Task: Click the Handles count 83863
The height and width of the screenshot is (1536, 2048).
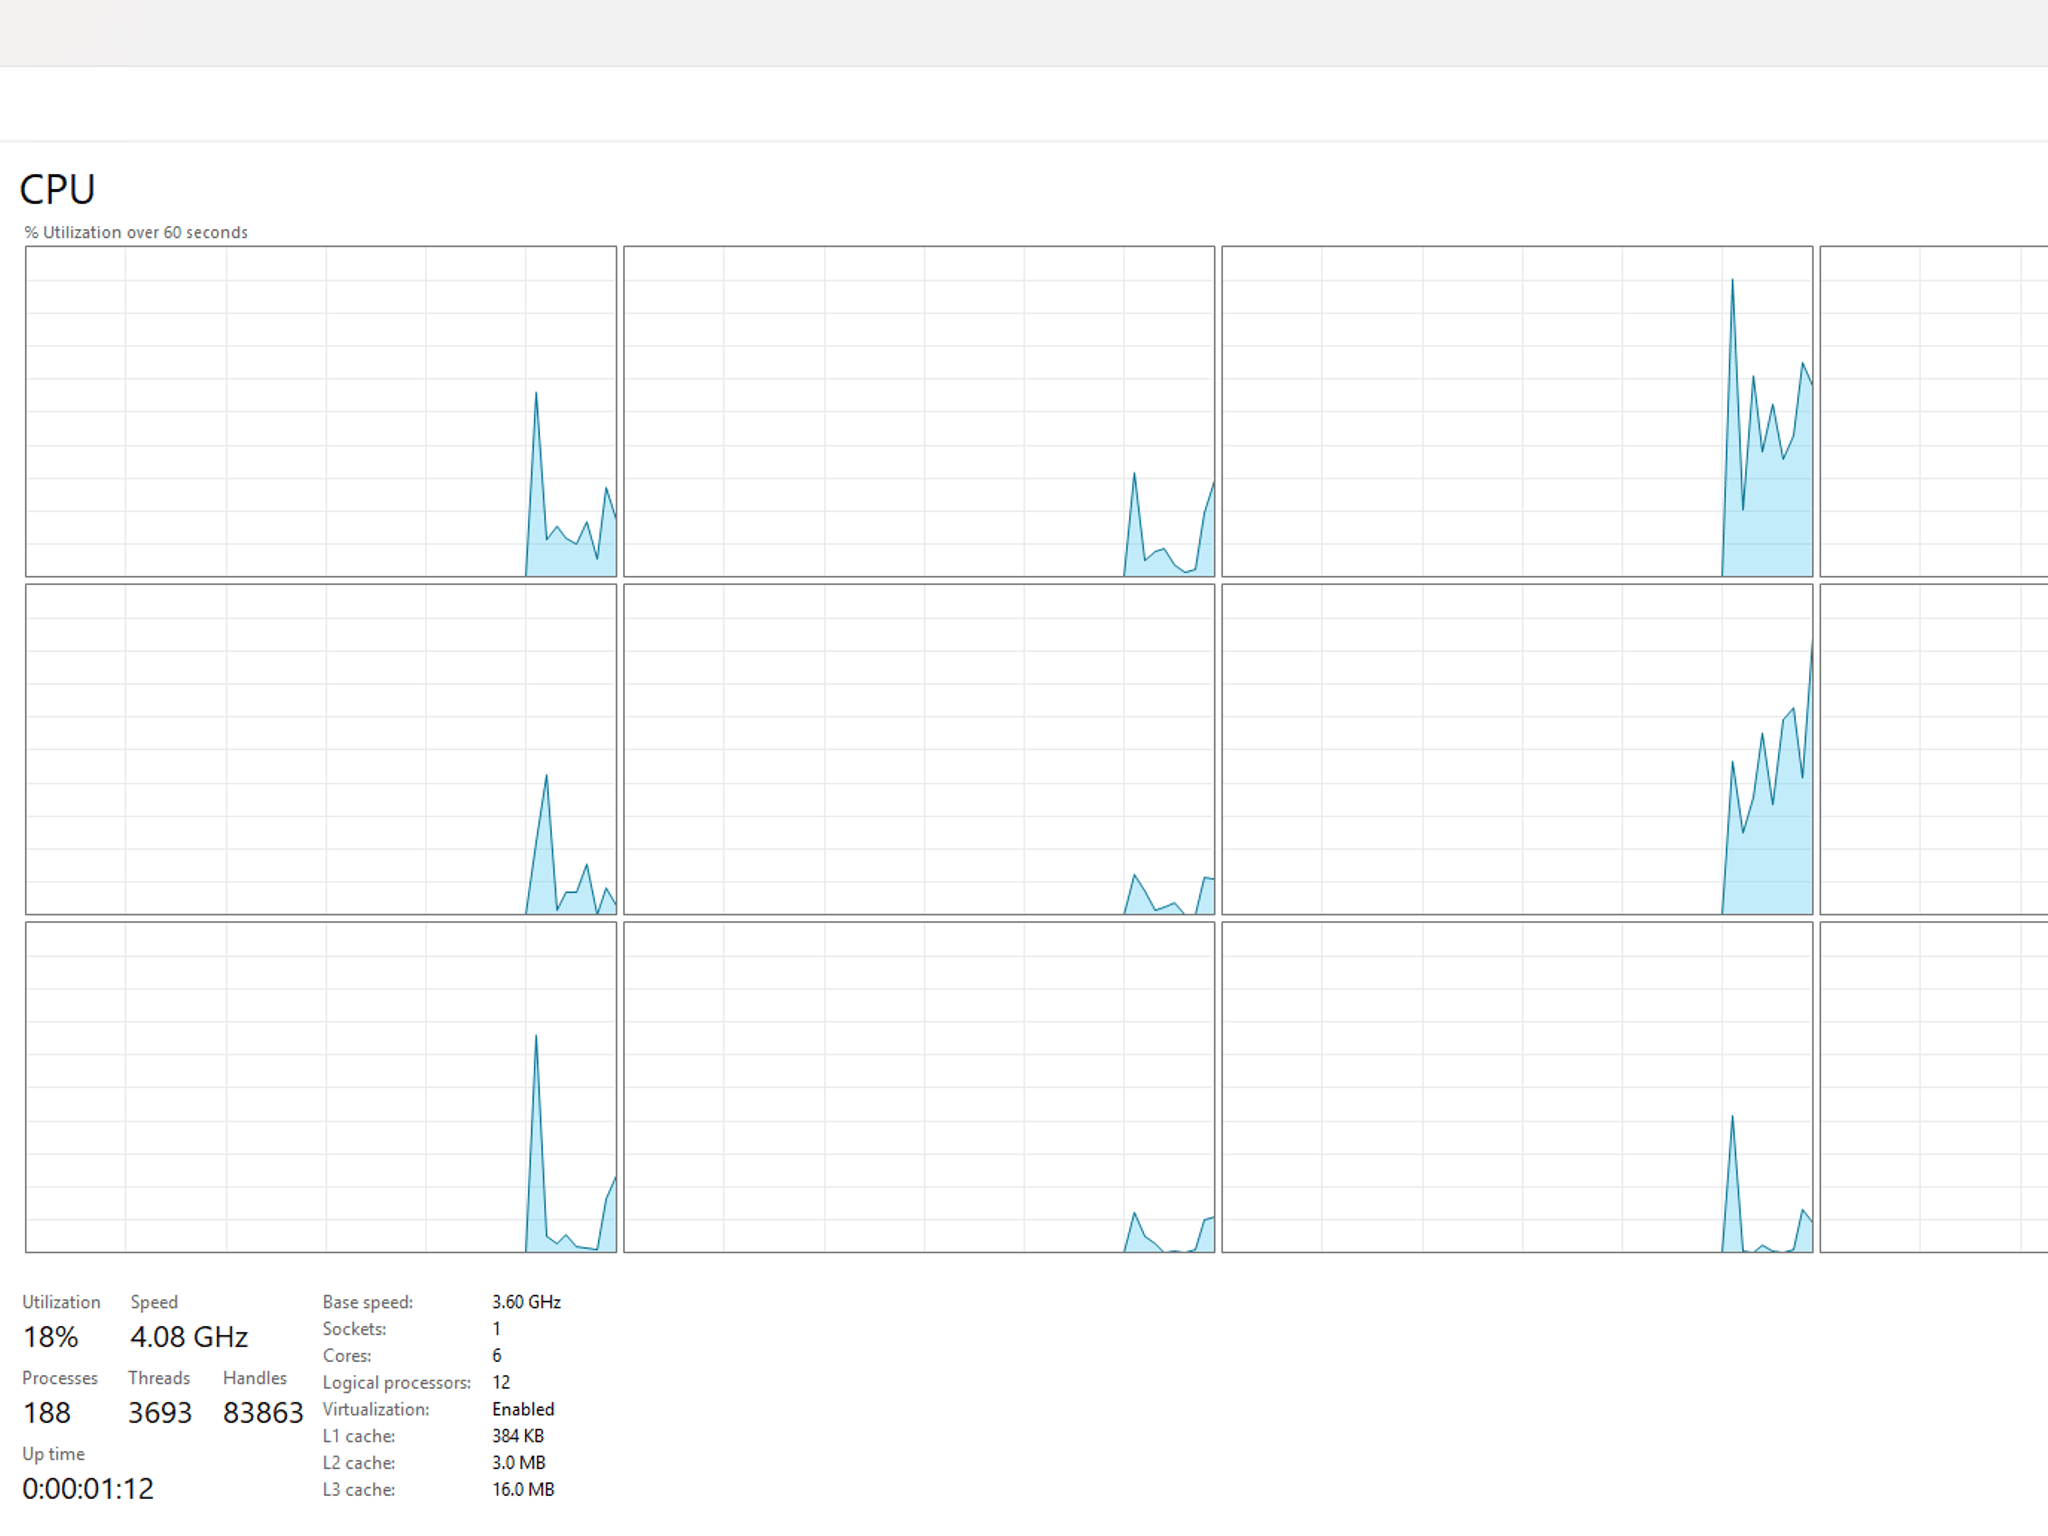Action: 263,1413
